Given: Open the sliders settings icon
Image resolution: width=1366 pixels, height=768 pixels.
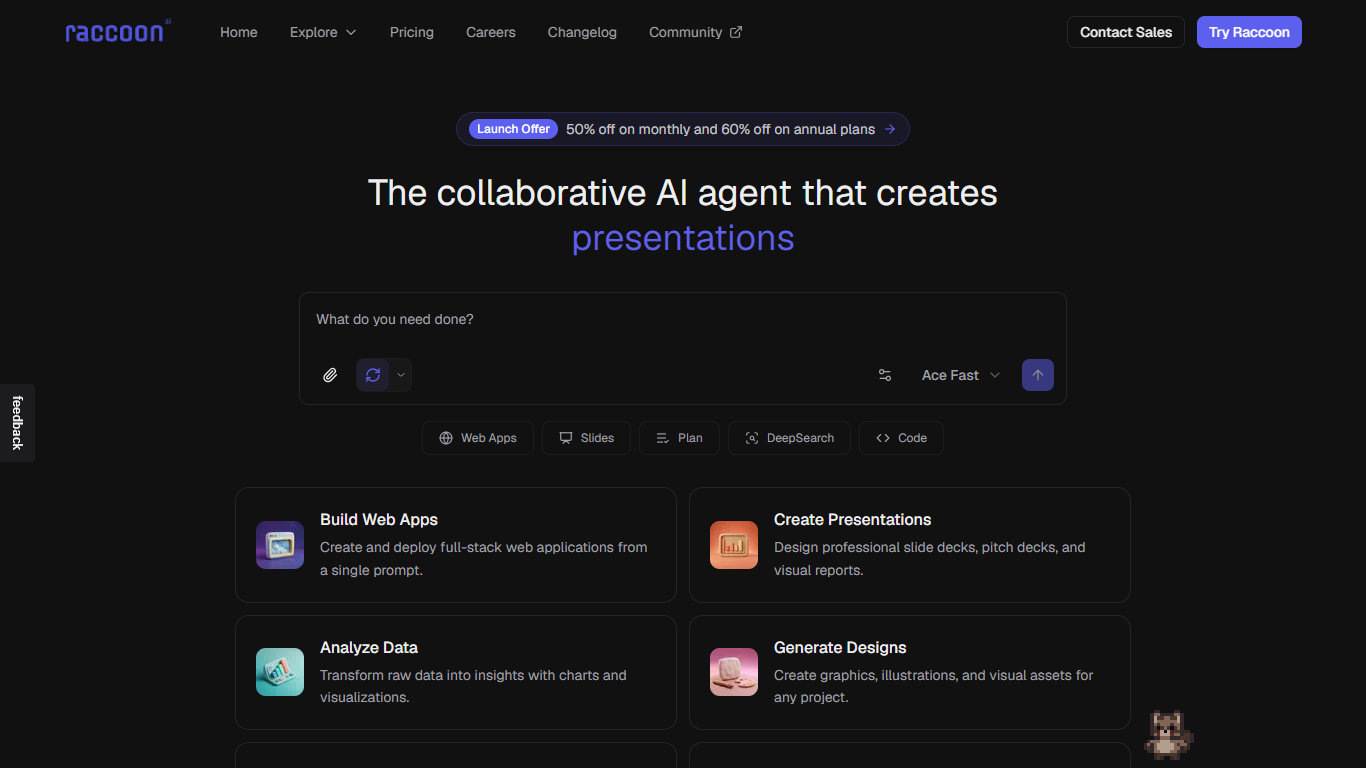Looking at the screenshot, I should point(885,375).
